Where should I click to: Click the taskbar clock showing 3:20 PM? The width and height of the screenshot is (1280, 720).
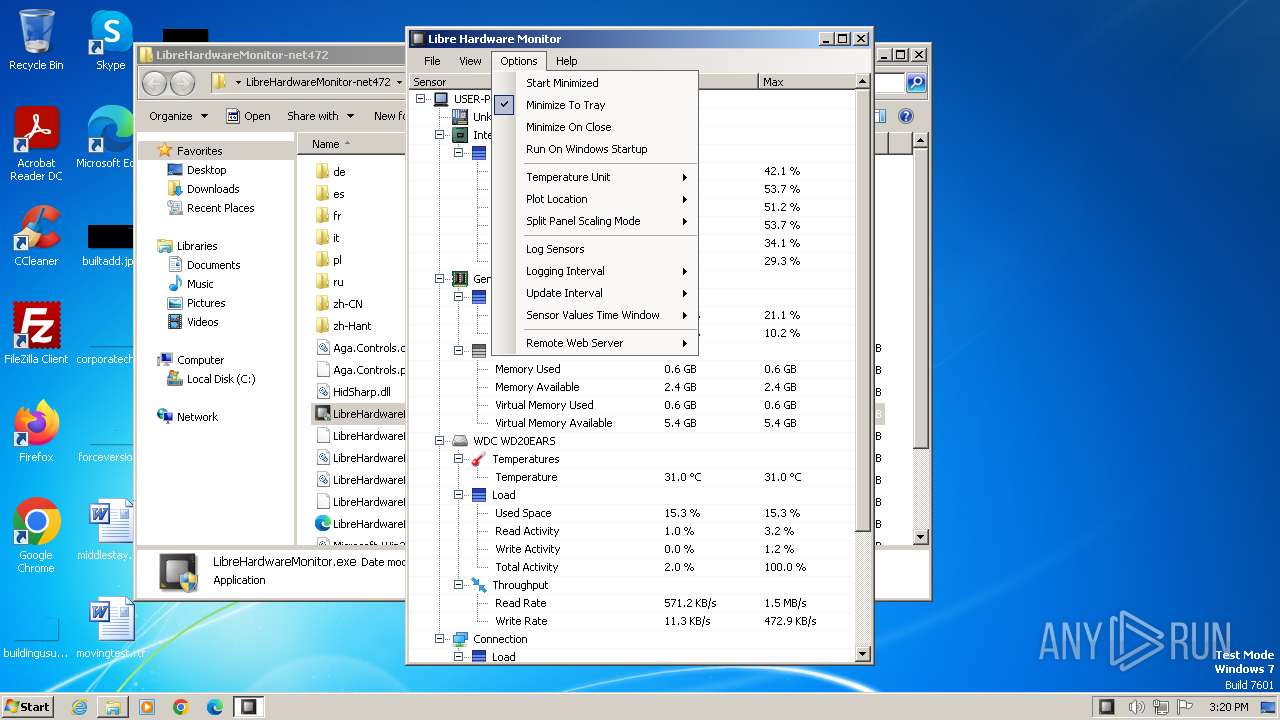pyautogui.click(x=1229, y=707)
